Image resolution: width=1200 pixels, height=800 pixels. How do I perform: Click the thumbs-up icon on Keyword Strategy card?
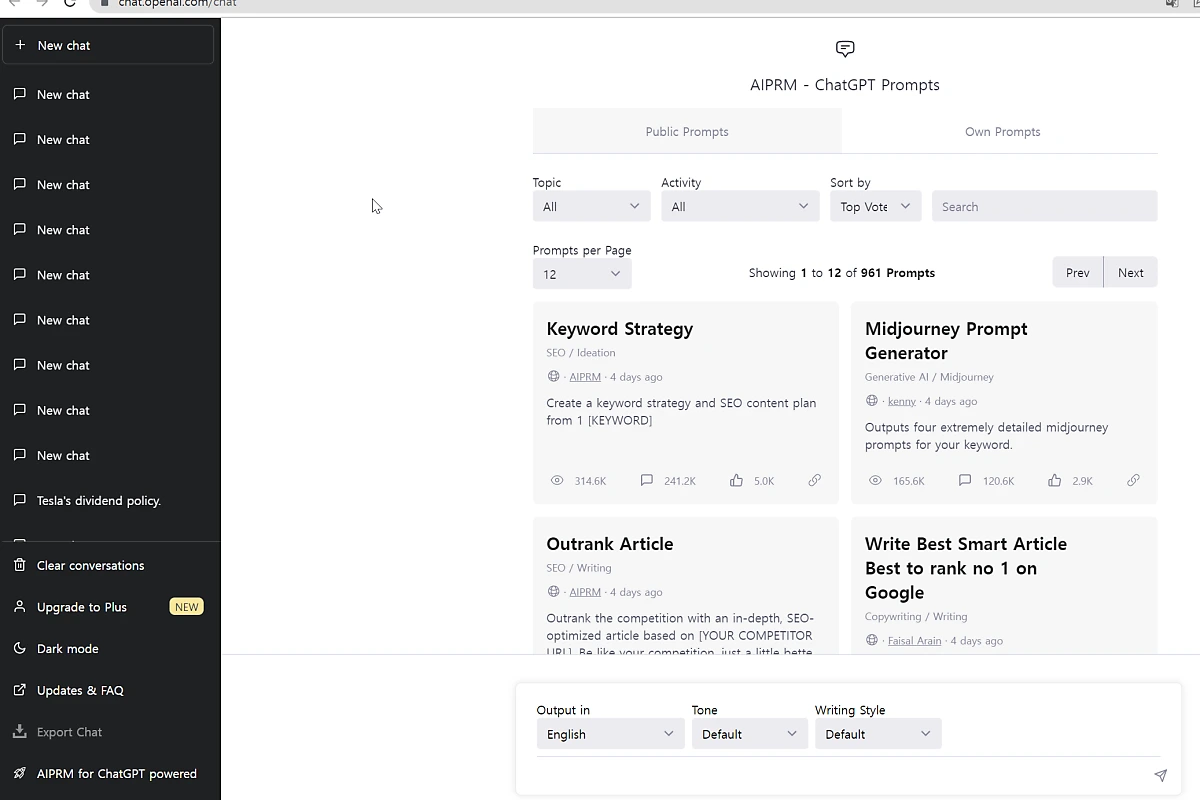pyautogui.click(x=736, y=480)
